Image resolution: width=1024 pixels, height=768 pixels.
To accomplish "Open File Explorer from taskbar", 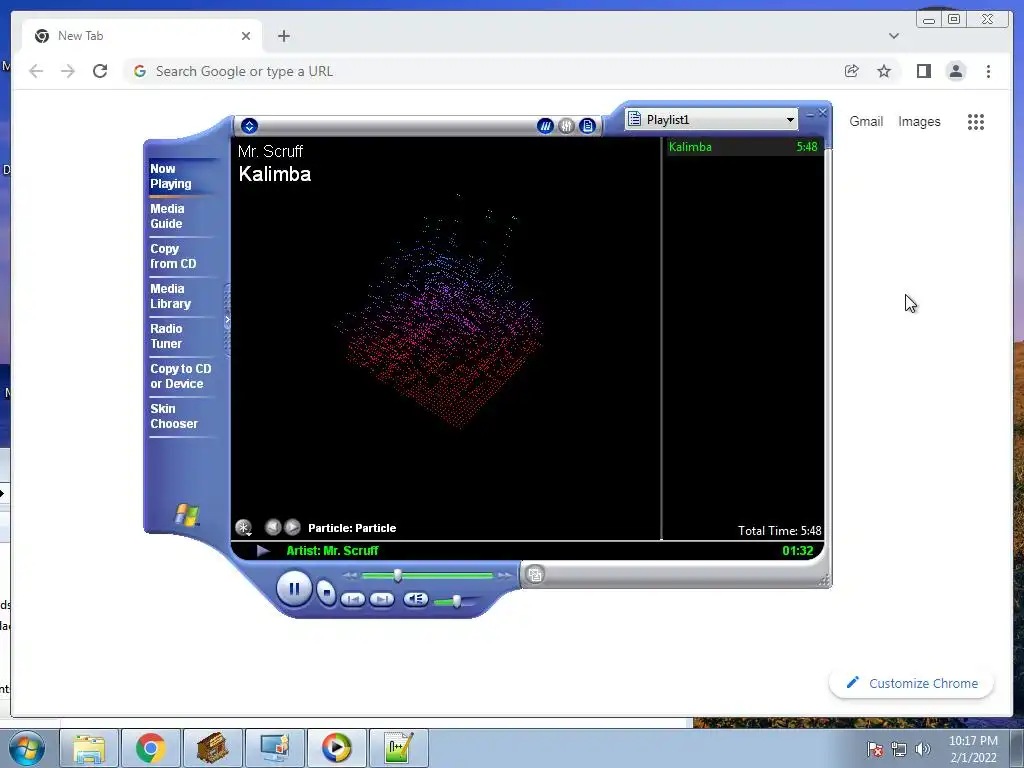I will pyautogui.click(x=89, y=748).
